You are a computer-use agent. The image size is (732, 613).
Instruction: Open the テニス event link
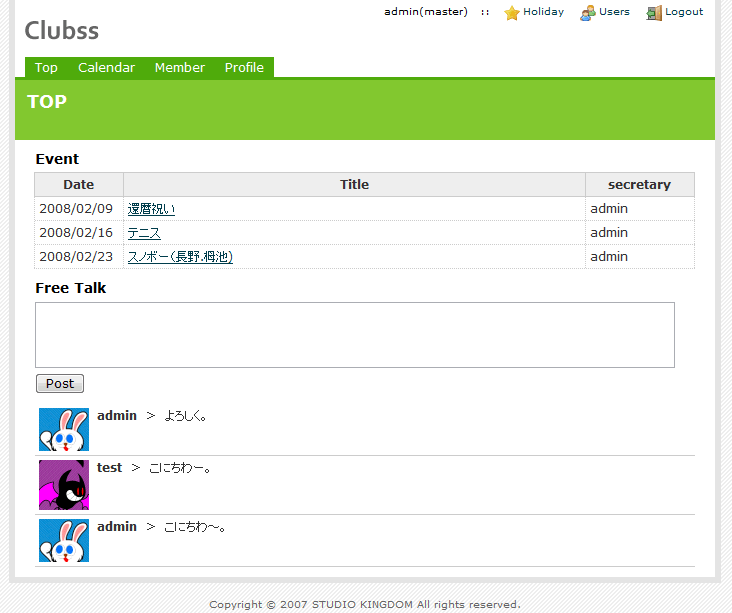click(144, 233)
